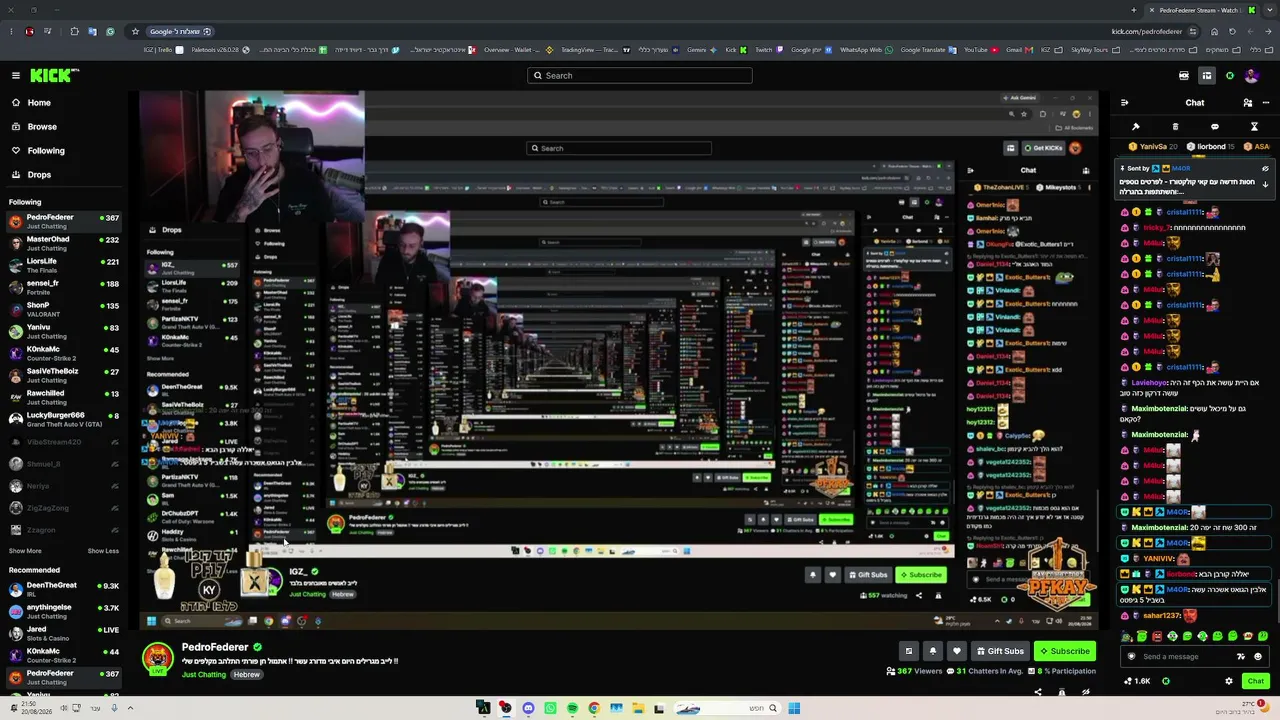This screenshot has height=720, width=1280.
Task: Open the chat users list icon
Action: pos(1248,103)
